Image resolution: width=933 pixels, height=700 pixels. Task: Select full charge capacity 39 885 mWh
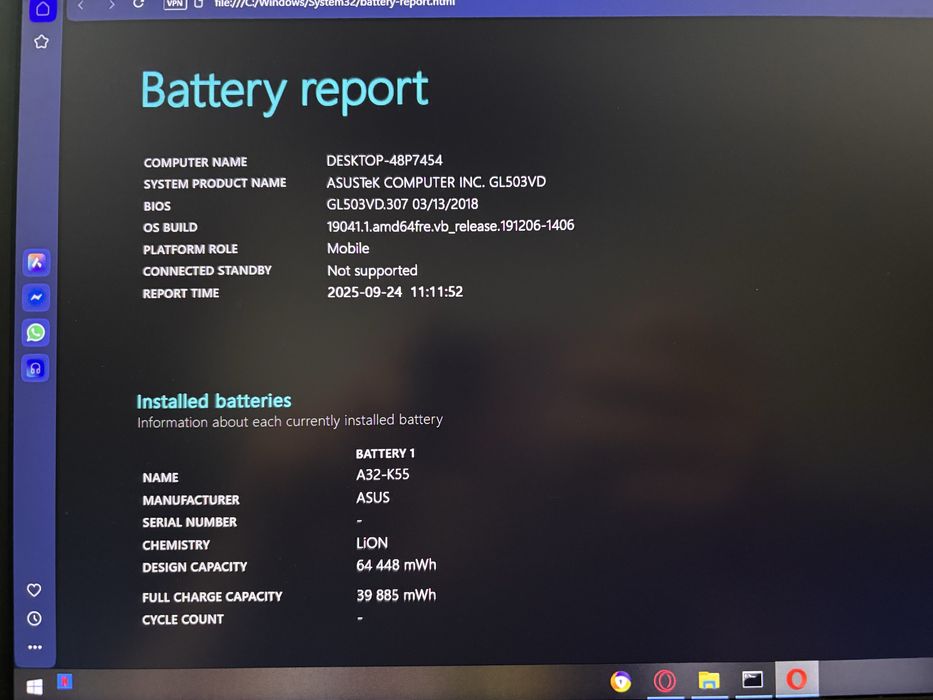[x=396, y=595]
